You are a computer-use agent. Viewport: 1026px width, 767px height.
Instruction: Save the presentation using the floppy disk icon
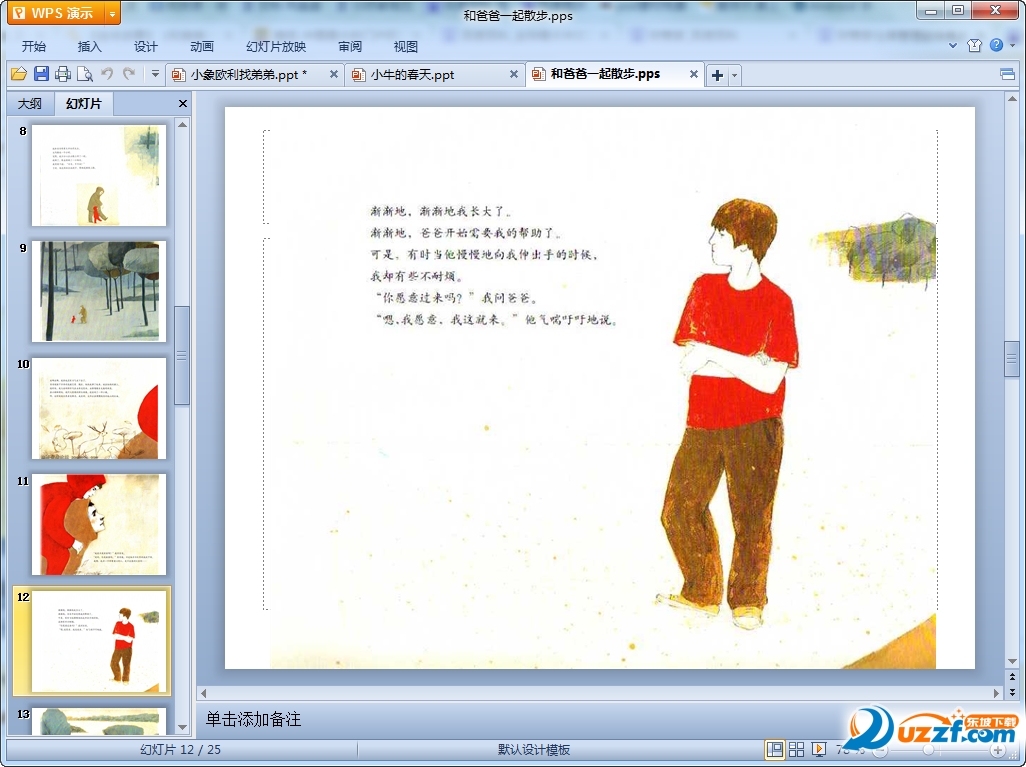(x=41, y=74)
